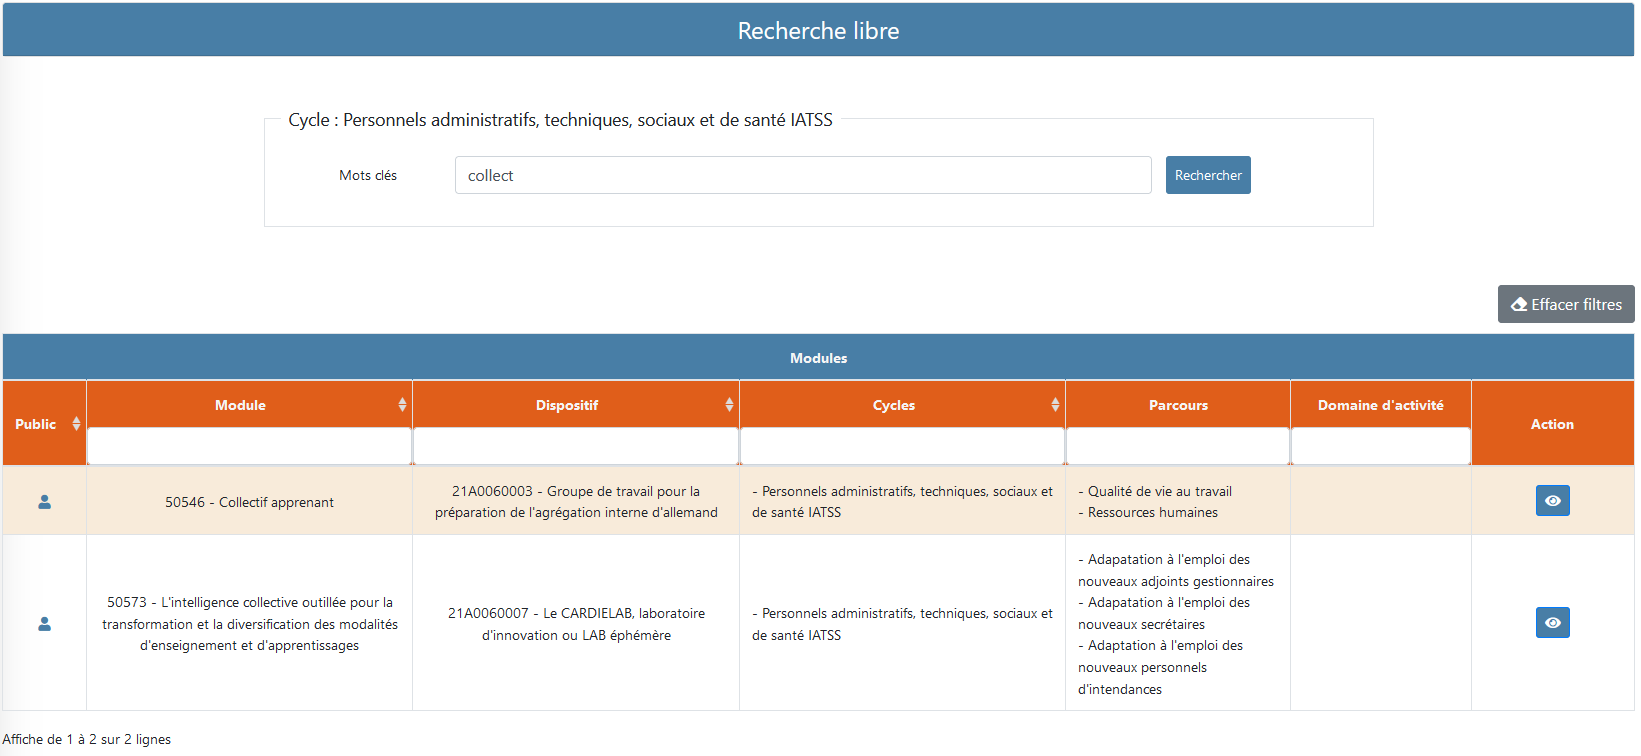Click the Rechercher button
Viewport: 1641px width, 756px height.
pos(1208,175)
